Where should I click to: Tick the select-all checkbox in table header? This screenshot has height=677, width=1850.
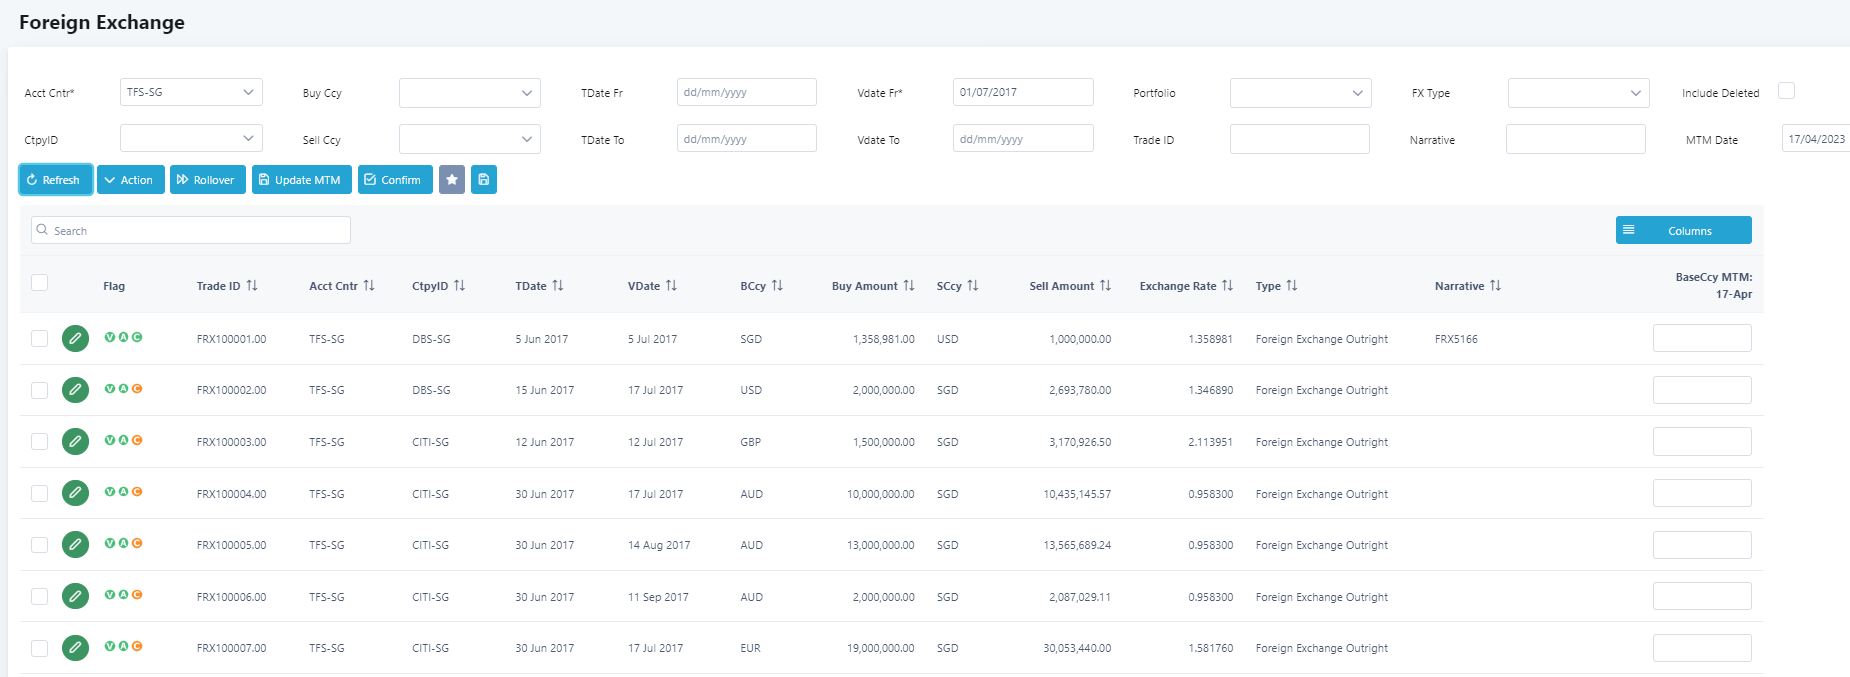(40, 283)
